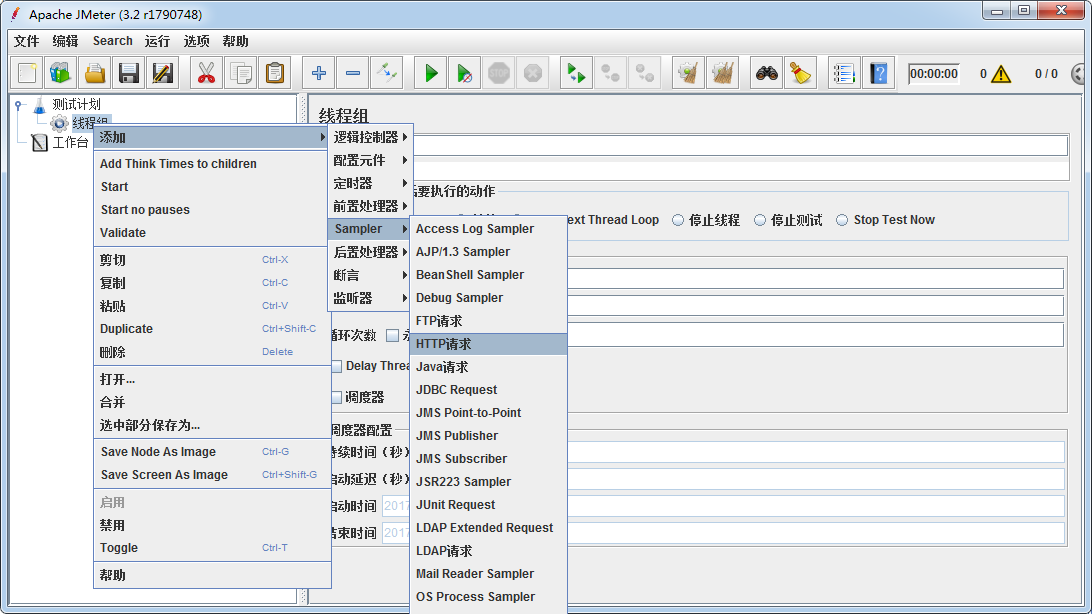Click the Cut scissors icon

206,73
